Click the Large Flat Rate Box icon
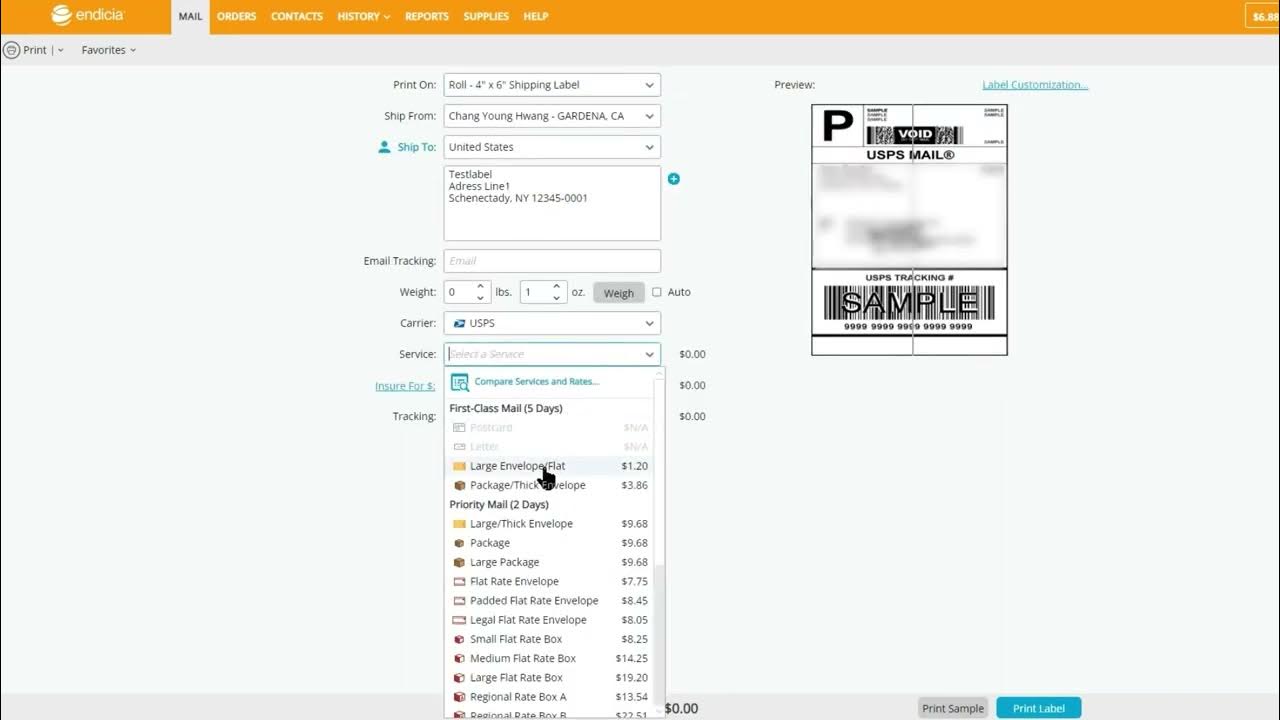 (x=459, y=678)
